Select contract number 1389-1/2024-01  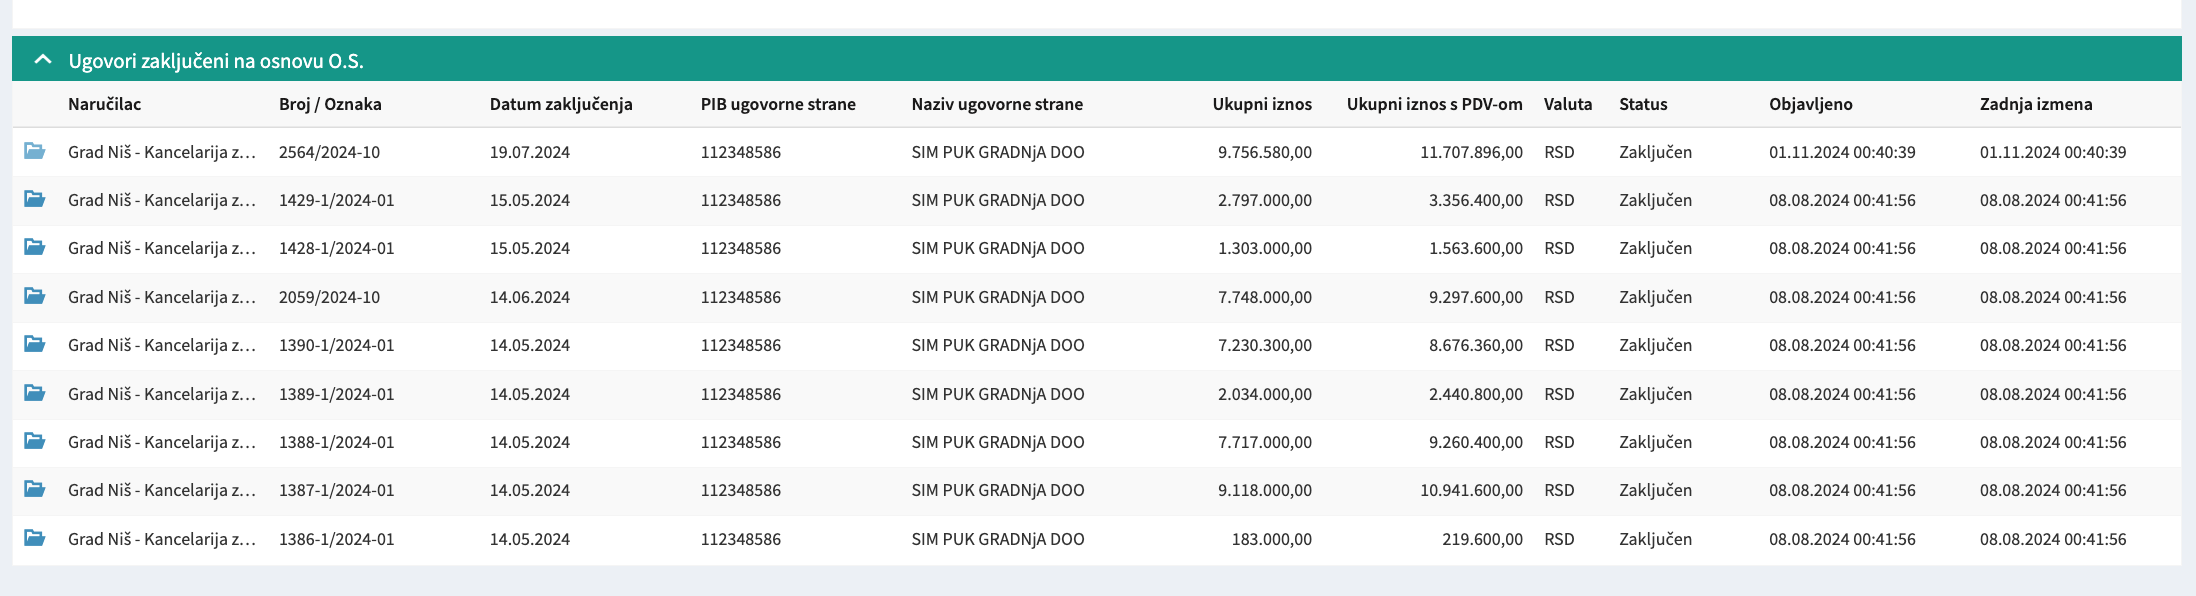[336, 394]
